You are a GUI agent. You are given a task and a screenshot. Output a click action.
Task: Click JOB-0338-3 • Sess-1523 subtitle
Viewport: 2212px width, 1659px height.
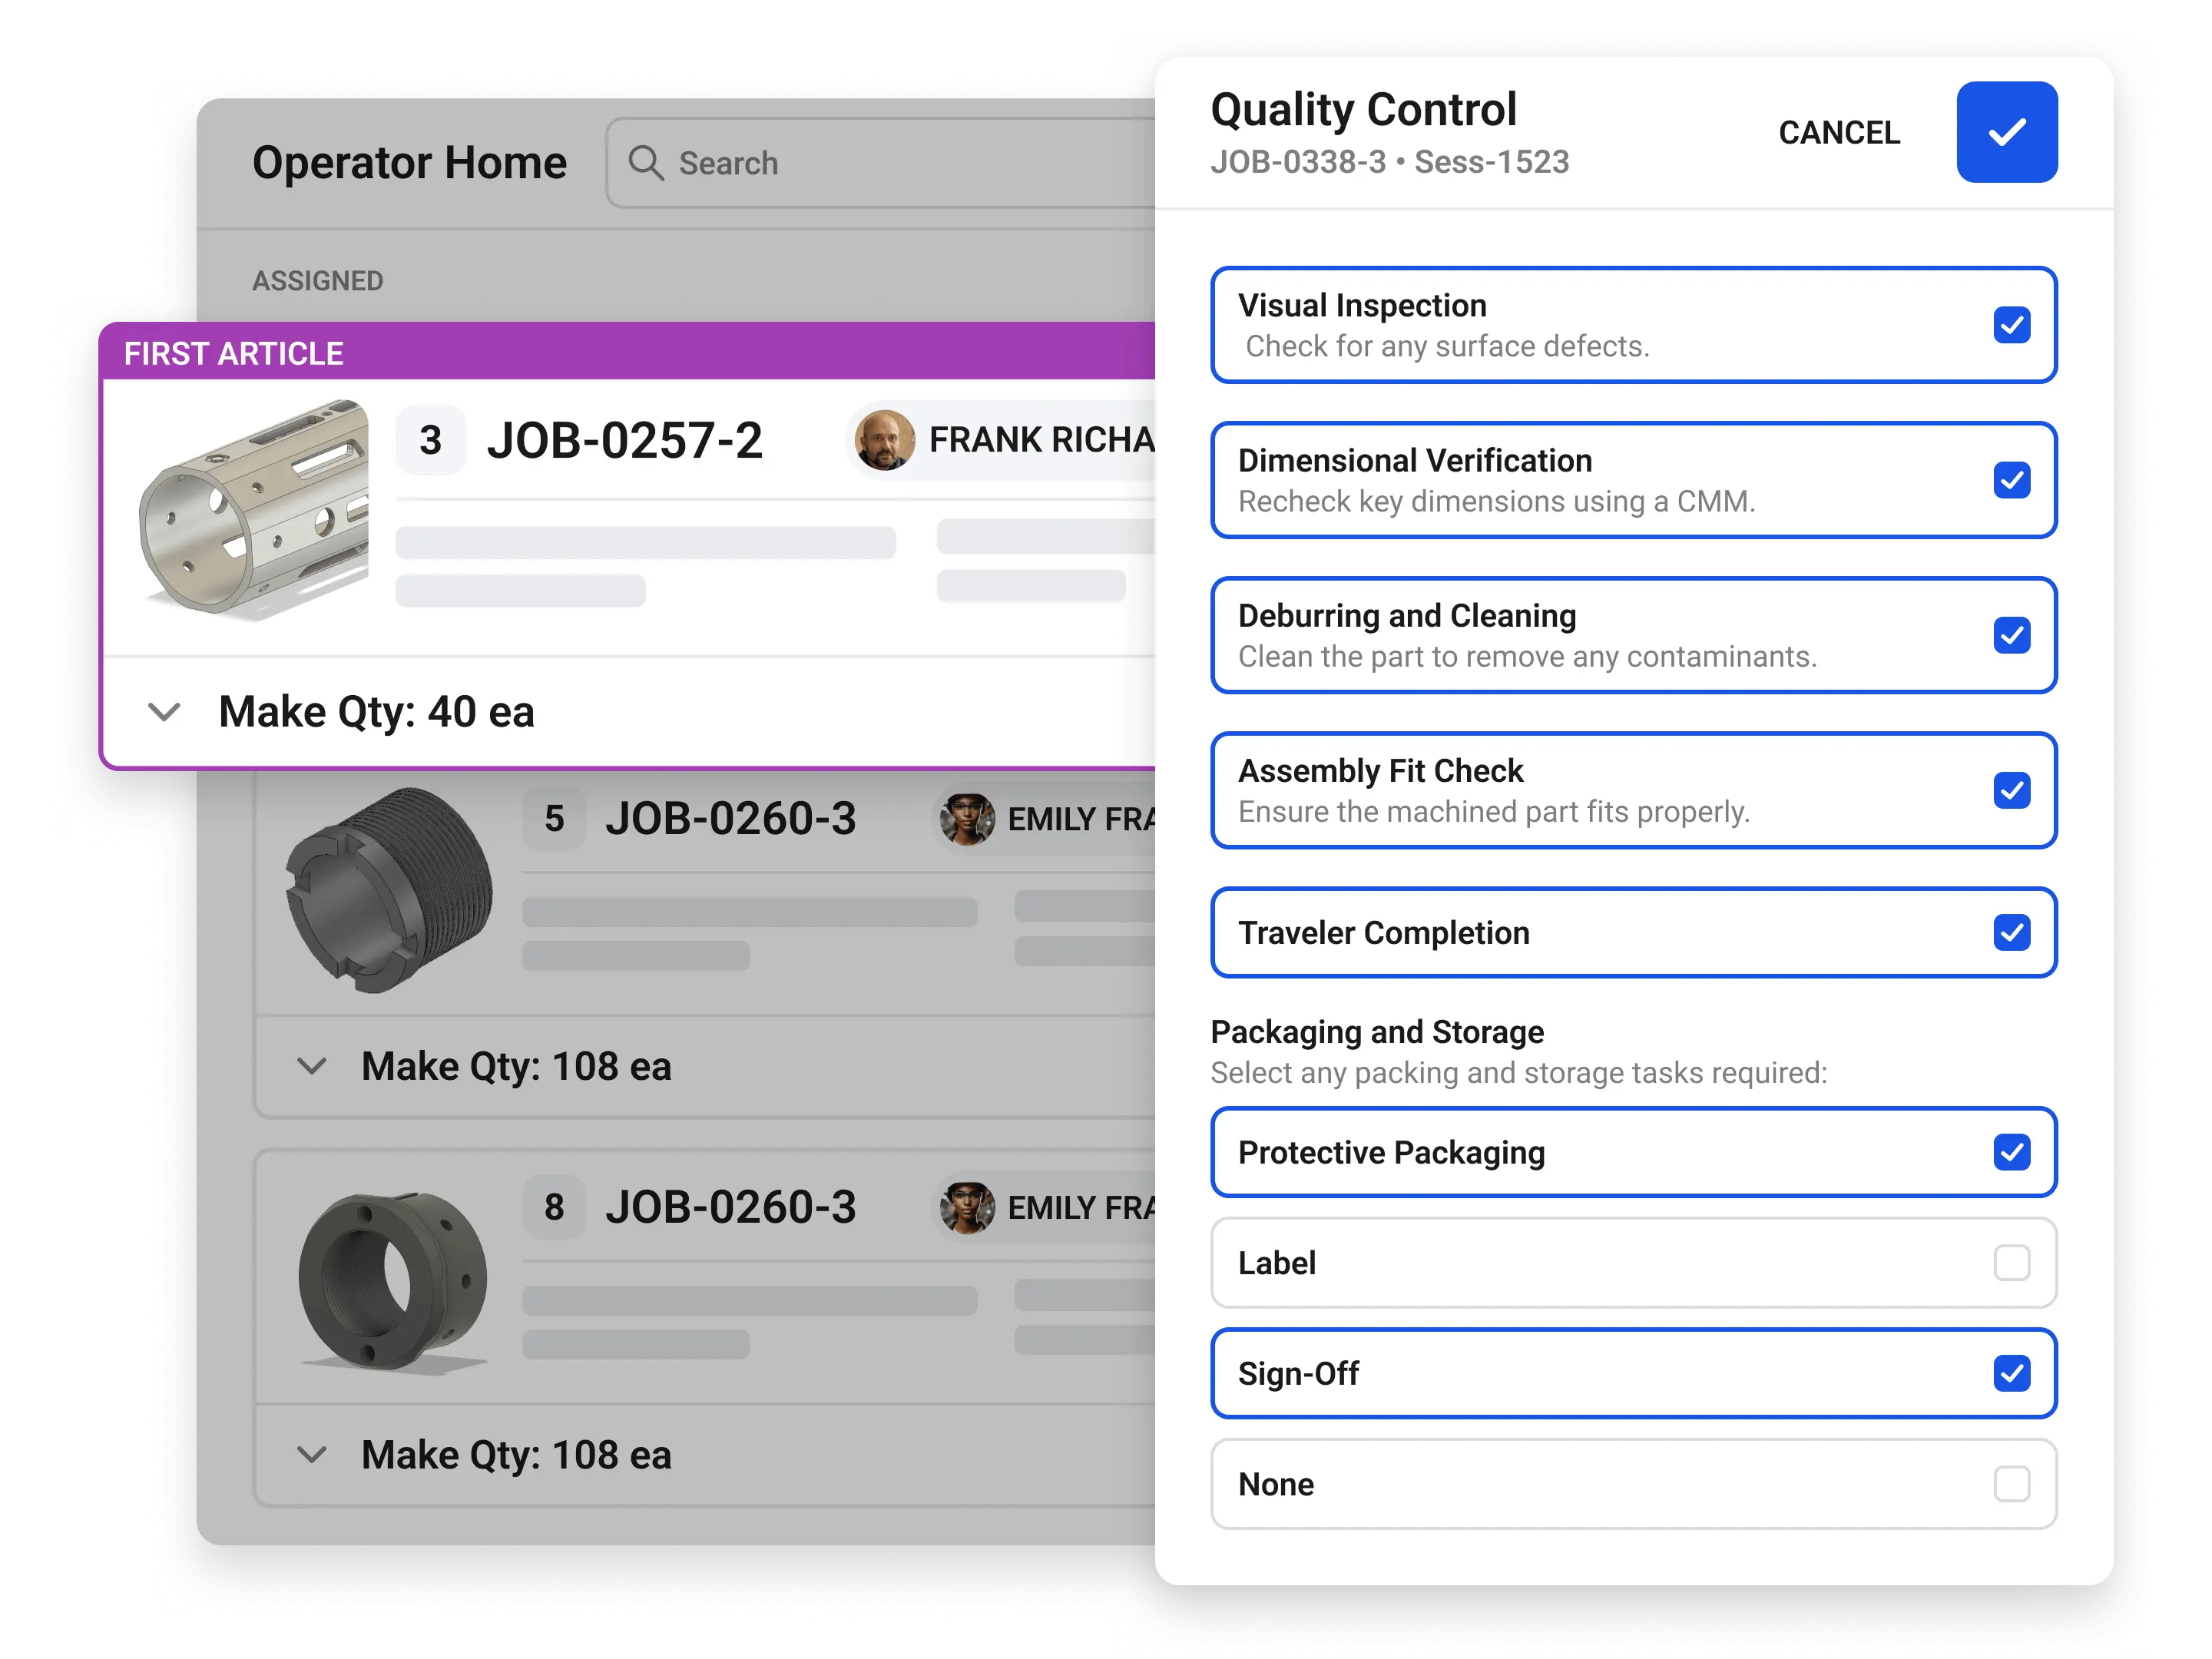point(1389,162)
